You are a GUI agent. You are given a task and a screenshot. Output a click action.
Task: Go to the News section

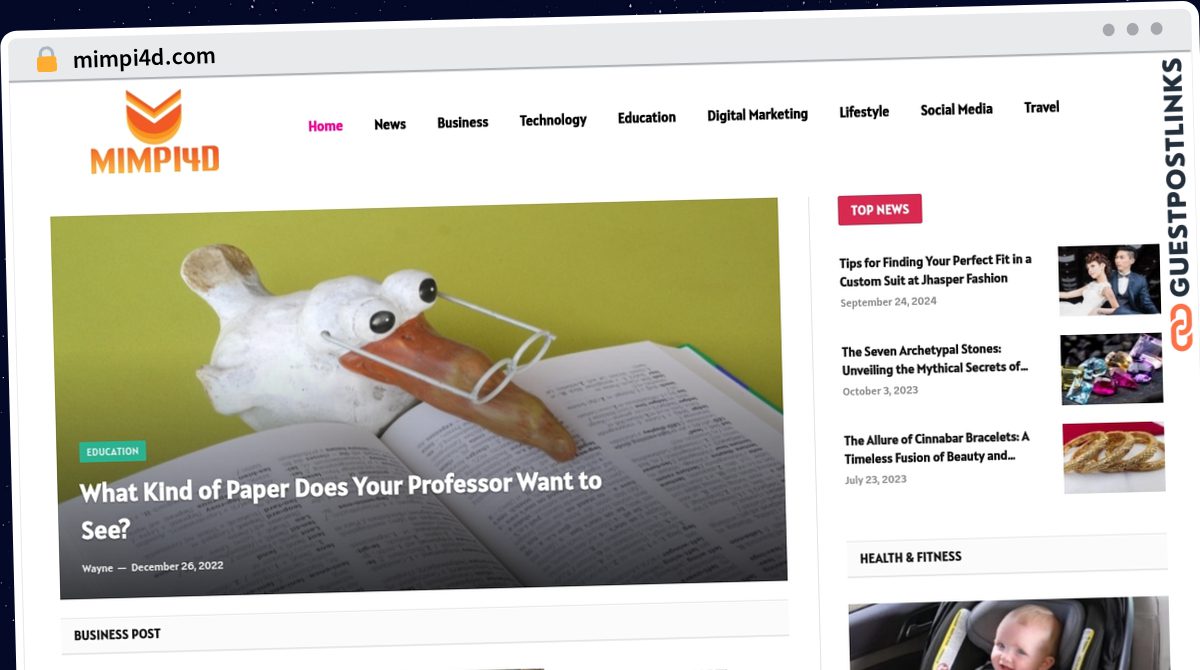click(x=390, y=124)
